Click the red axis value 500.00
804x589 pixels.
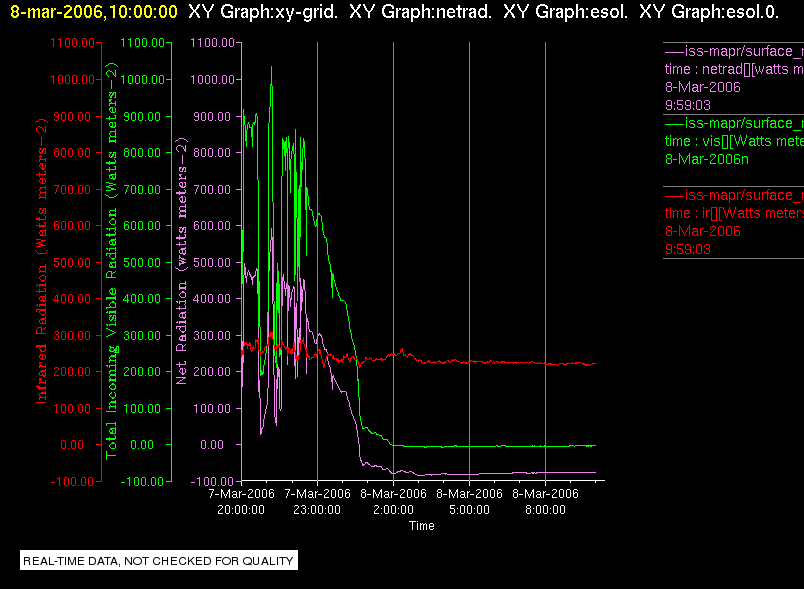[x=72, y=262]
